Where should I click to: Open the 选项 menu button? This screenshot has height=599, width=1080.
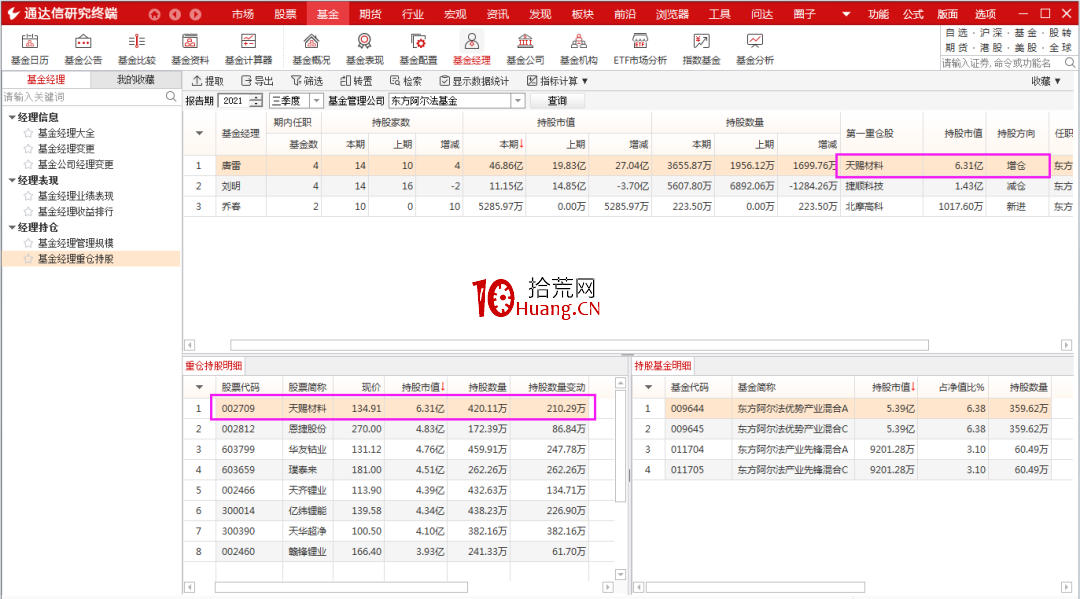click(985, 14)
